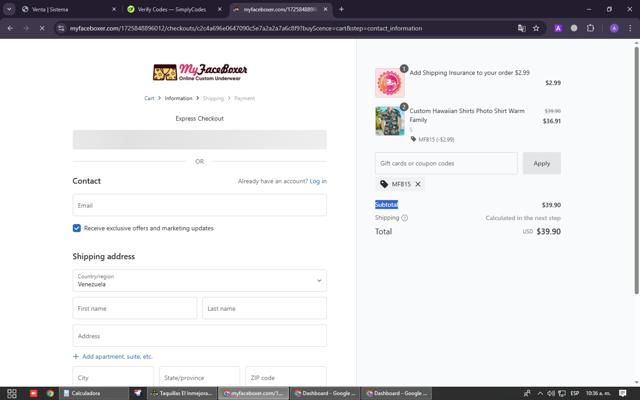The height and width of the screenshot is (400, 640).
Task: Click the City field
Action: click(113, 377)
